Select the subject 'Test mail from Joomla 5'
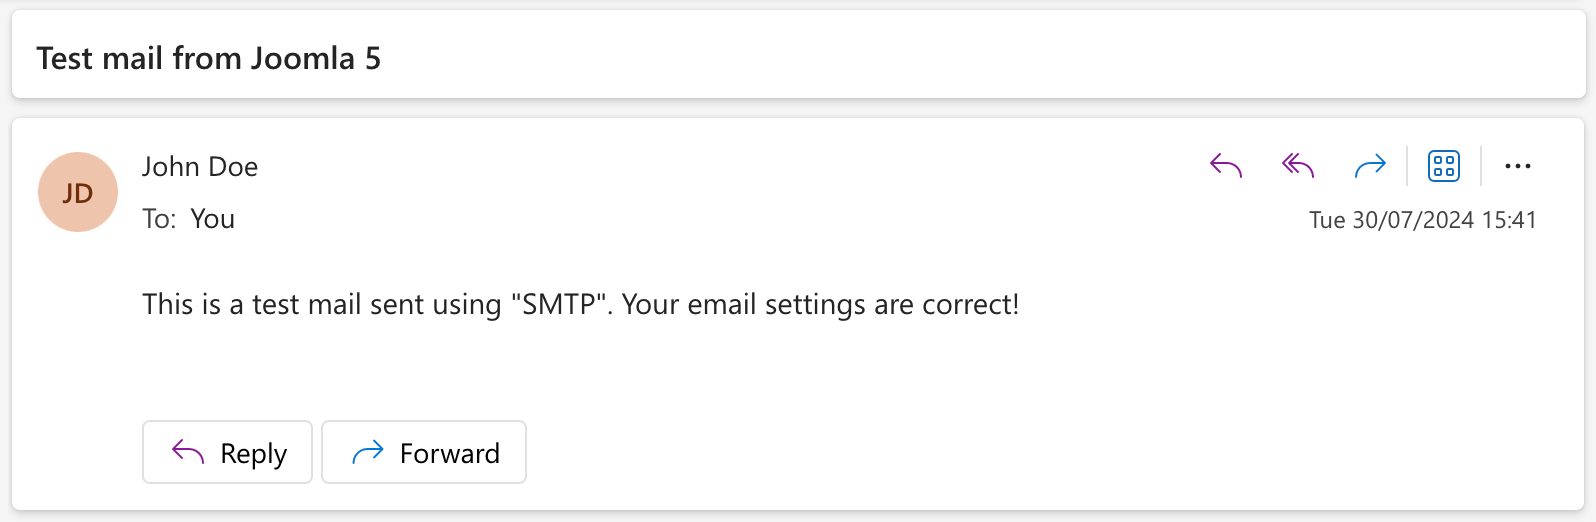 coord(209,58)
